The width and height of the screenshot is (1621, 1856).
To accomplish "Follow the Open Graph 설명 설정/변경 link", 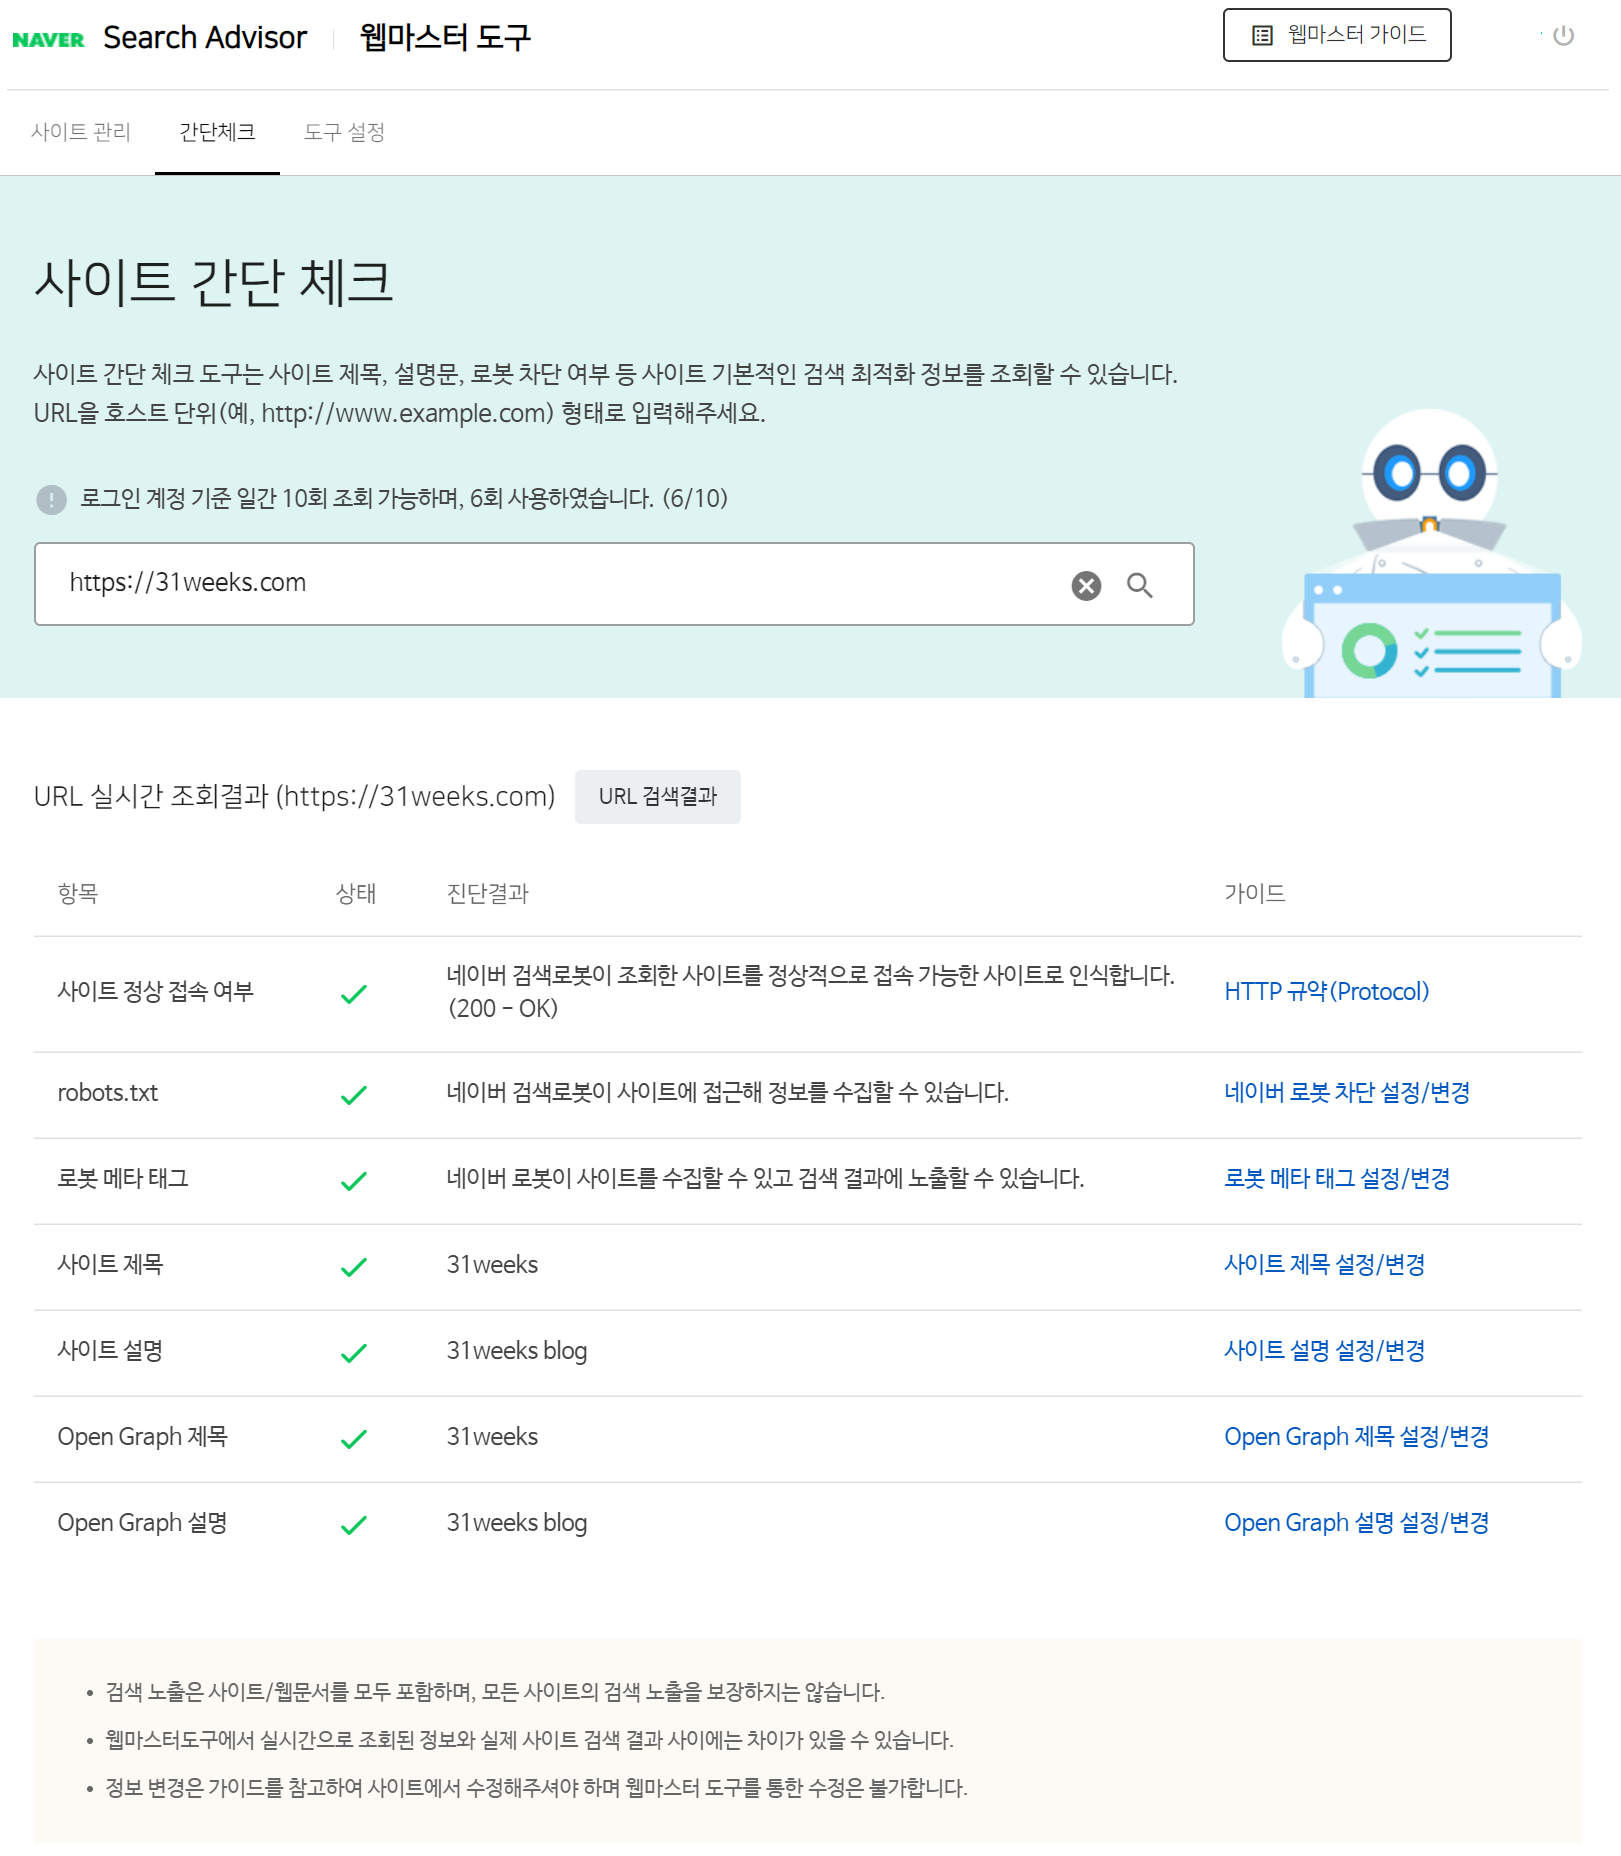I will [x=1357, y=1523].
